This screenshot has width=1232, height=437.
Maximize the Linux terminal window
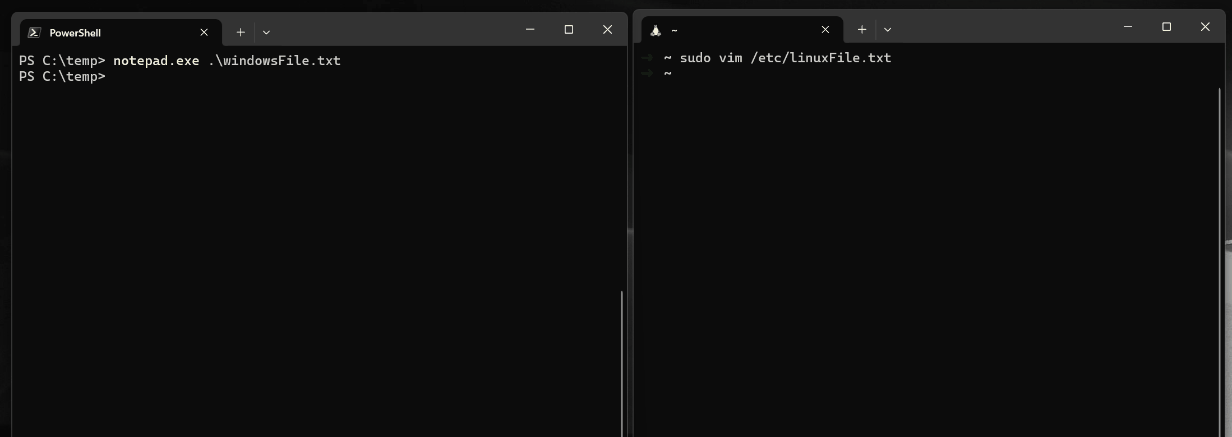point(1166,28)
